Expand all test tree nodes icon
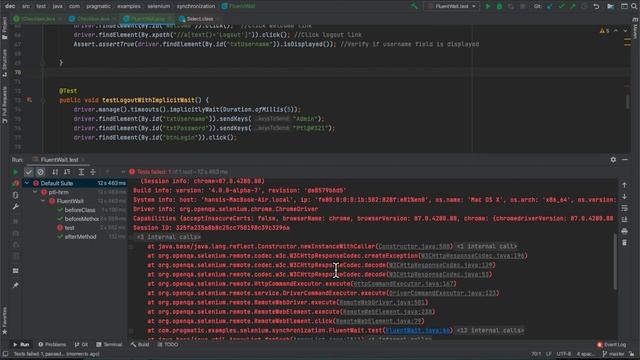This screenshot has width=640, height=360. click(x=81, y=172)
